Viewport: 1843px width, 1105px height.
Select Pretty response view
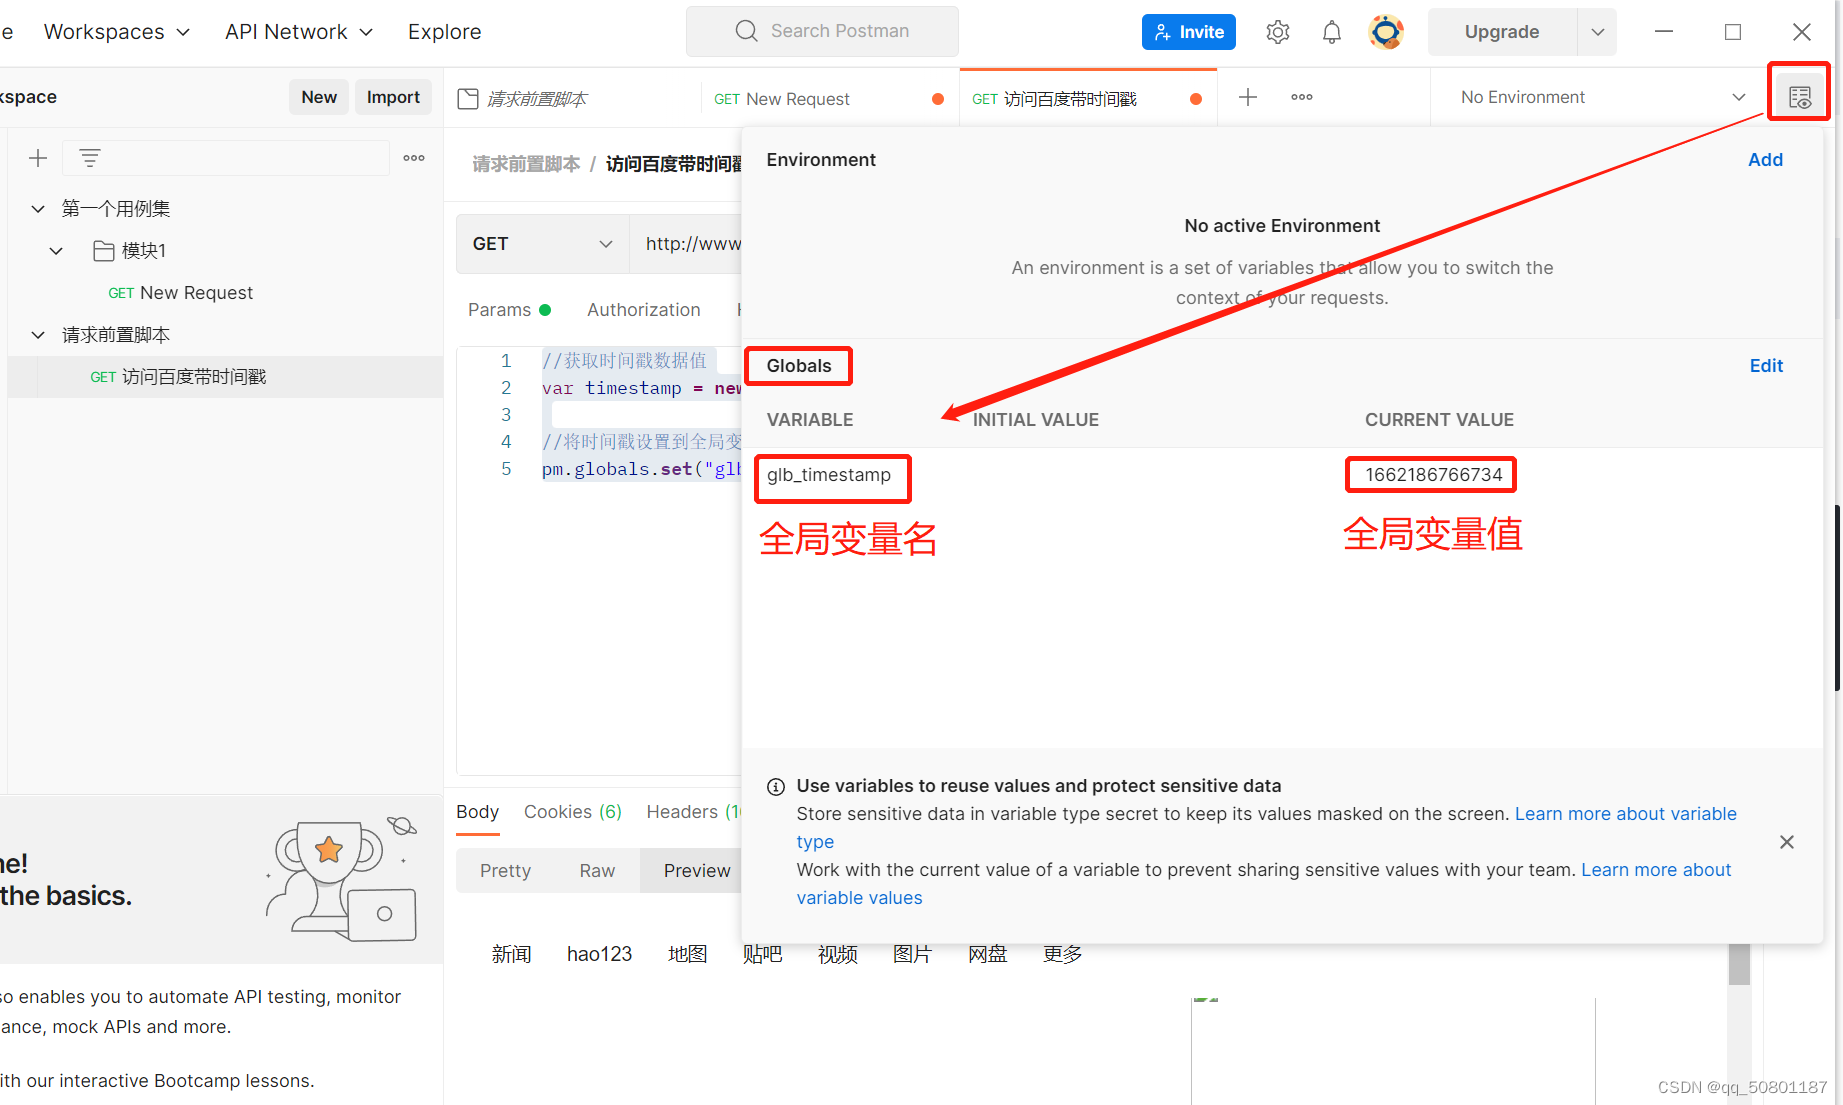pos(505,871)
